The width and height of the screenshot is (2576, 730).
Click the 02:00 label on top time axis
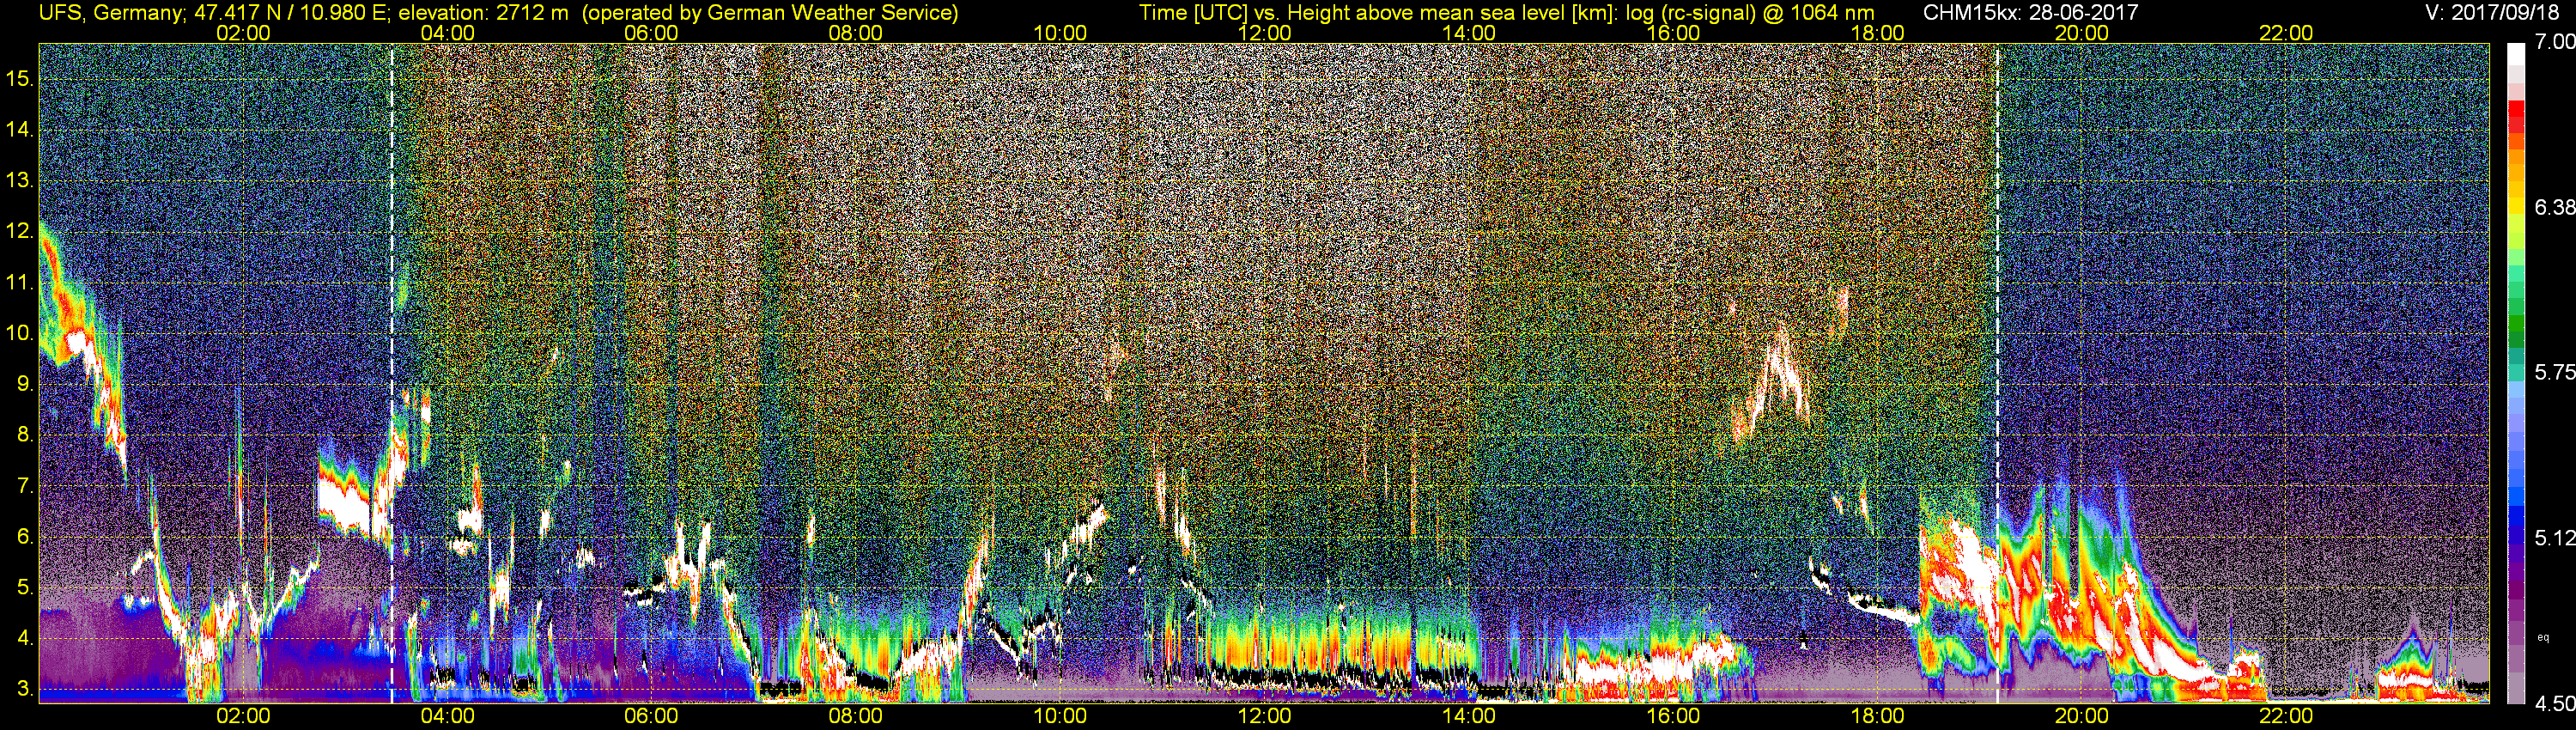[243, 33]
